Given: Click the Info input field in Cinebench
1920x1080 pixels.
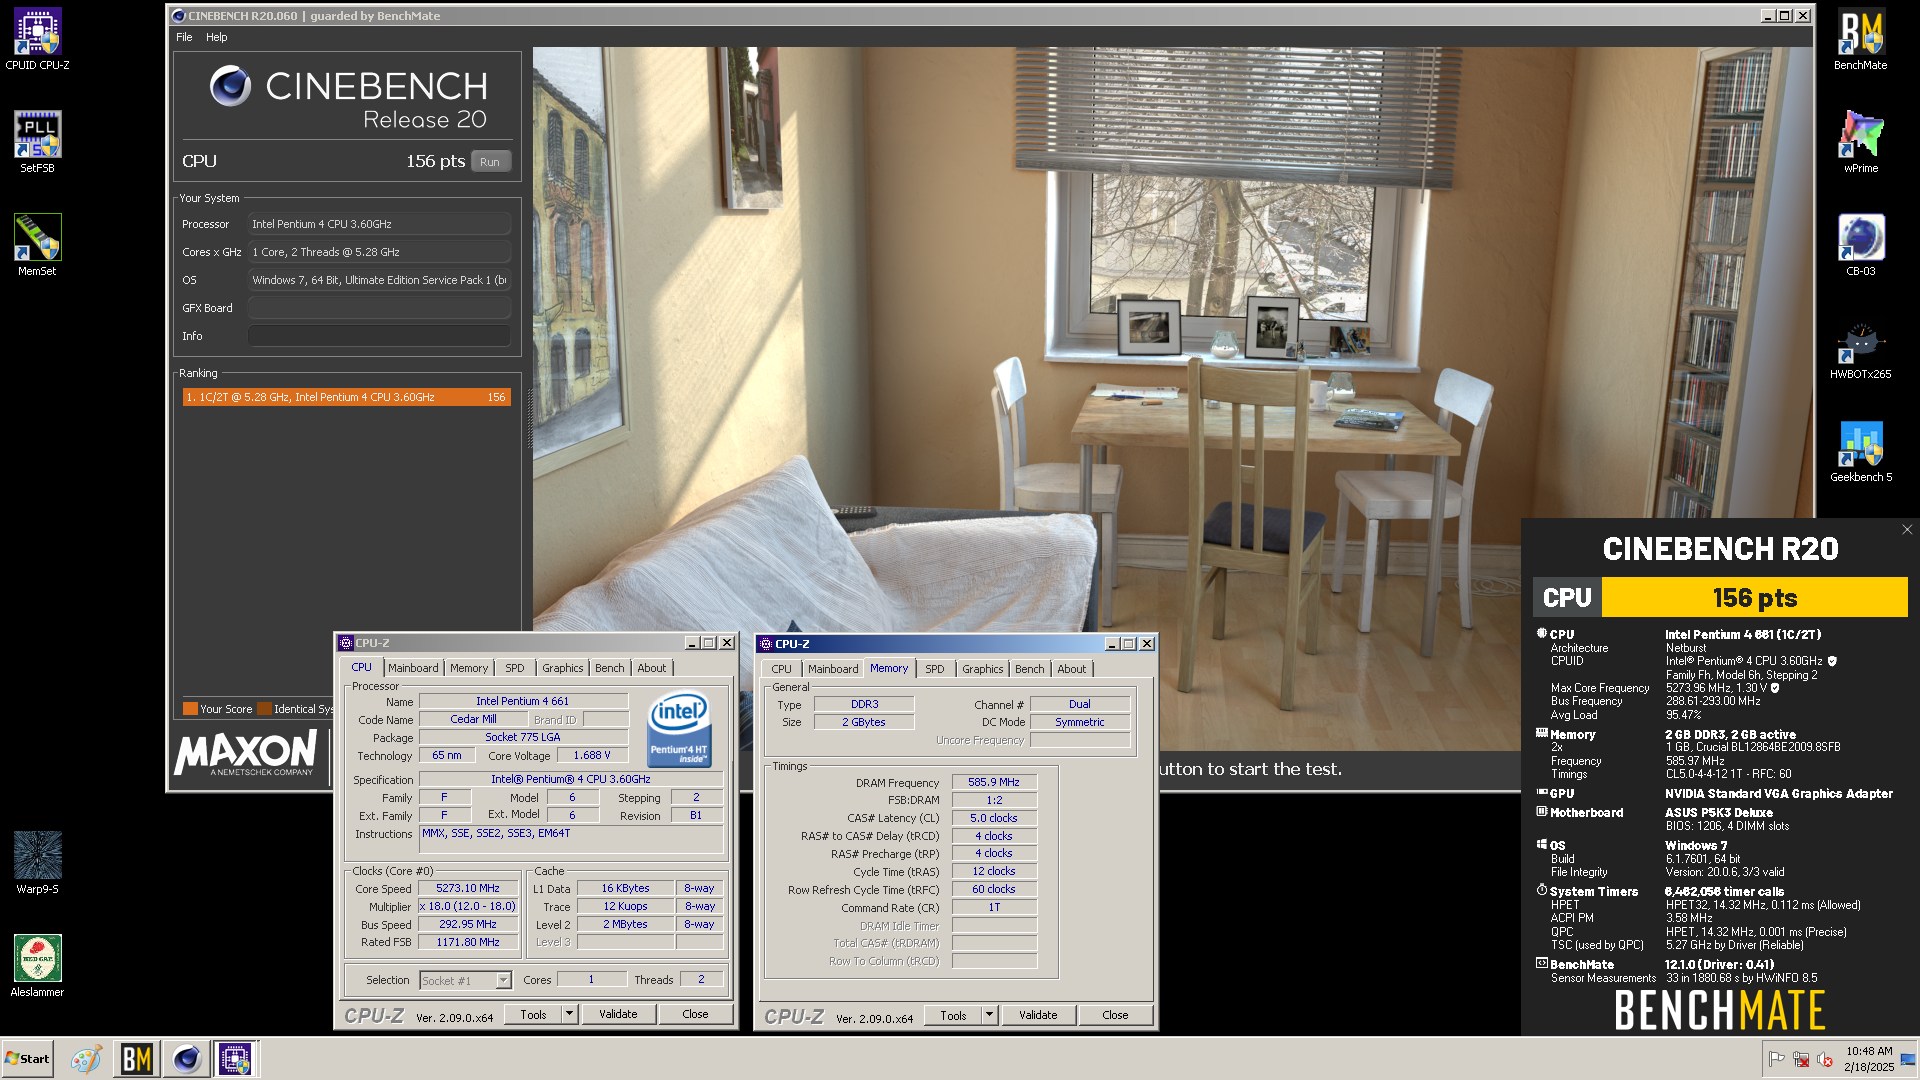Looking at the screenshot, I should click(379, 336).
